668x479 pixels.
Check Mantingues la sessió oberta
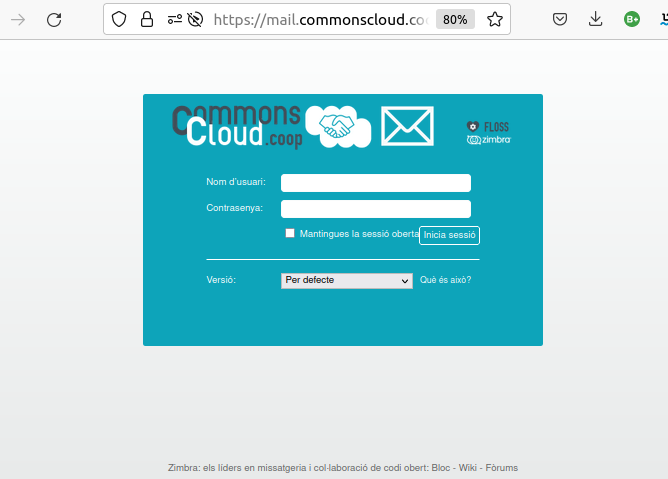(290, 233)
